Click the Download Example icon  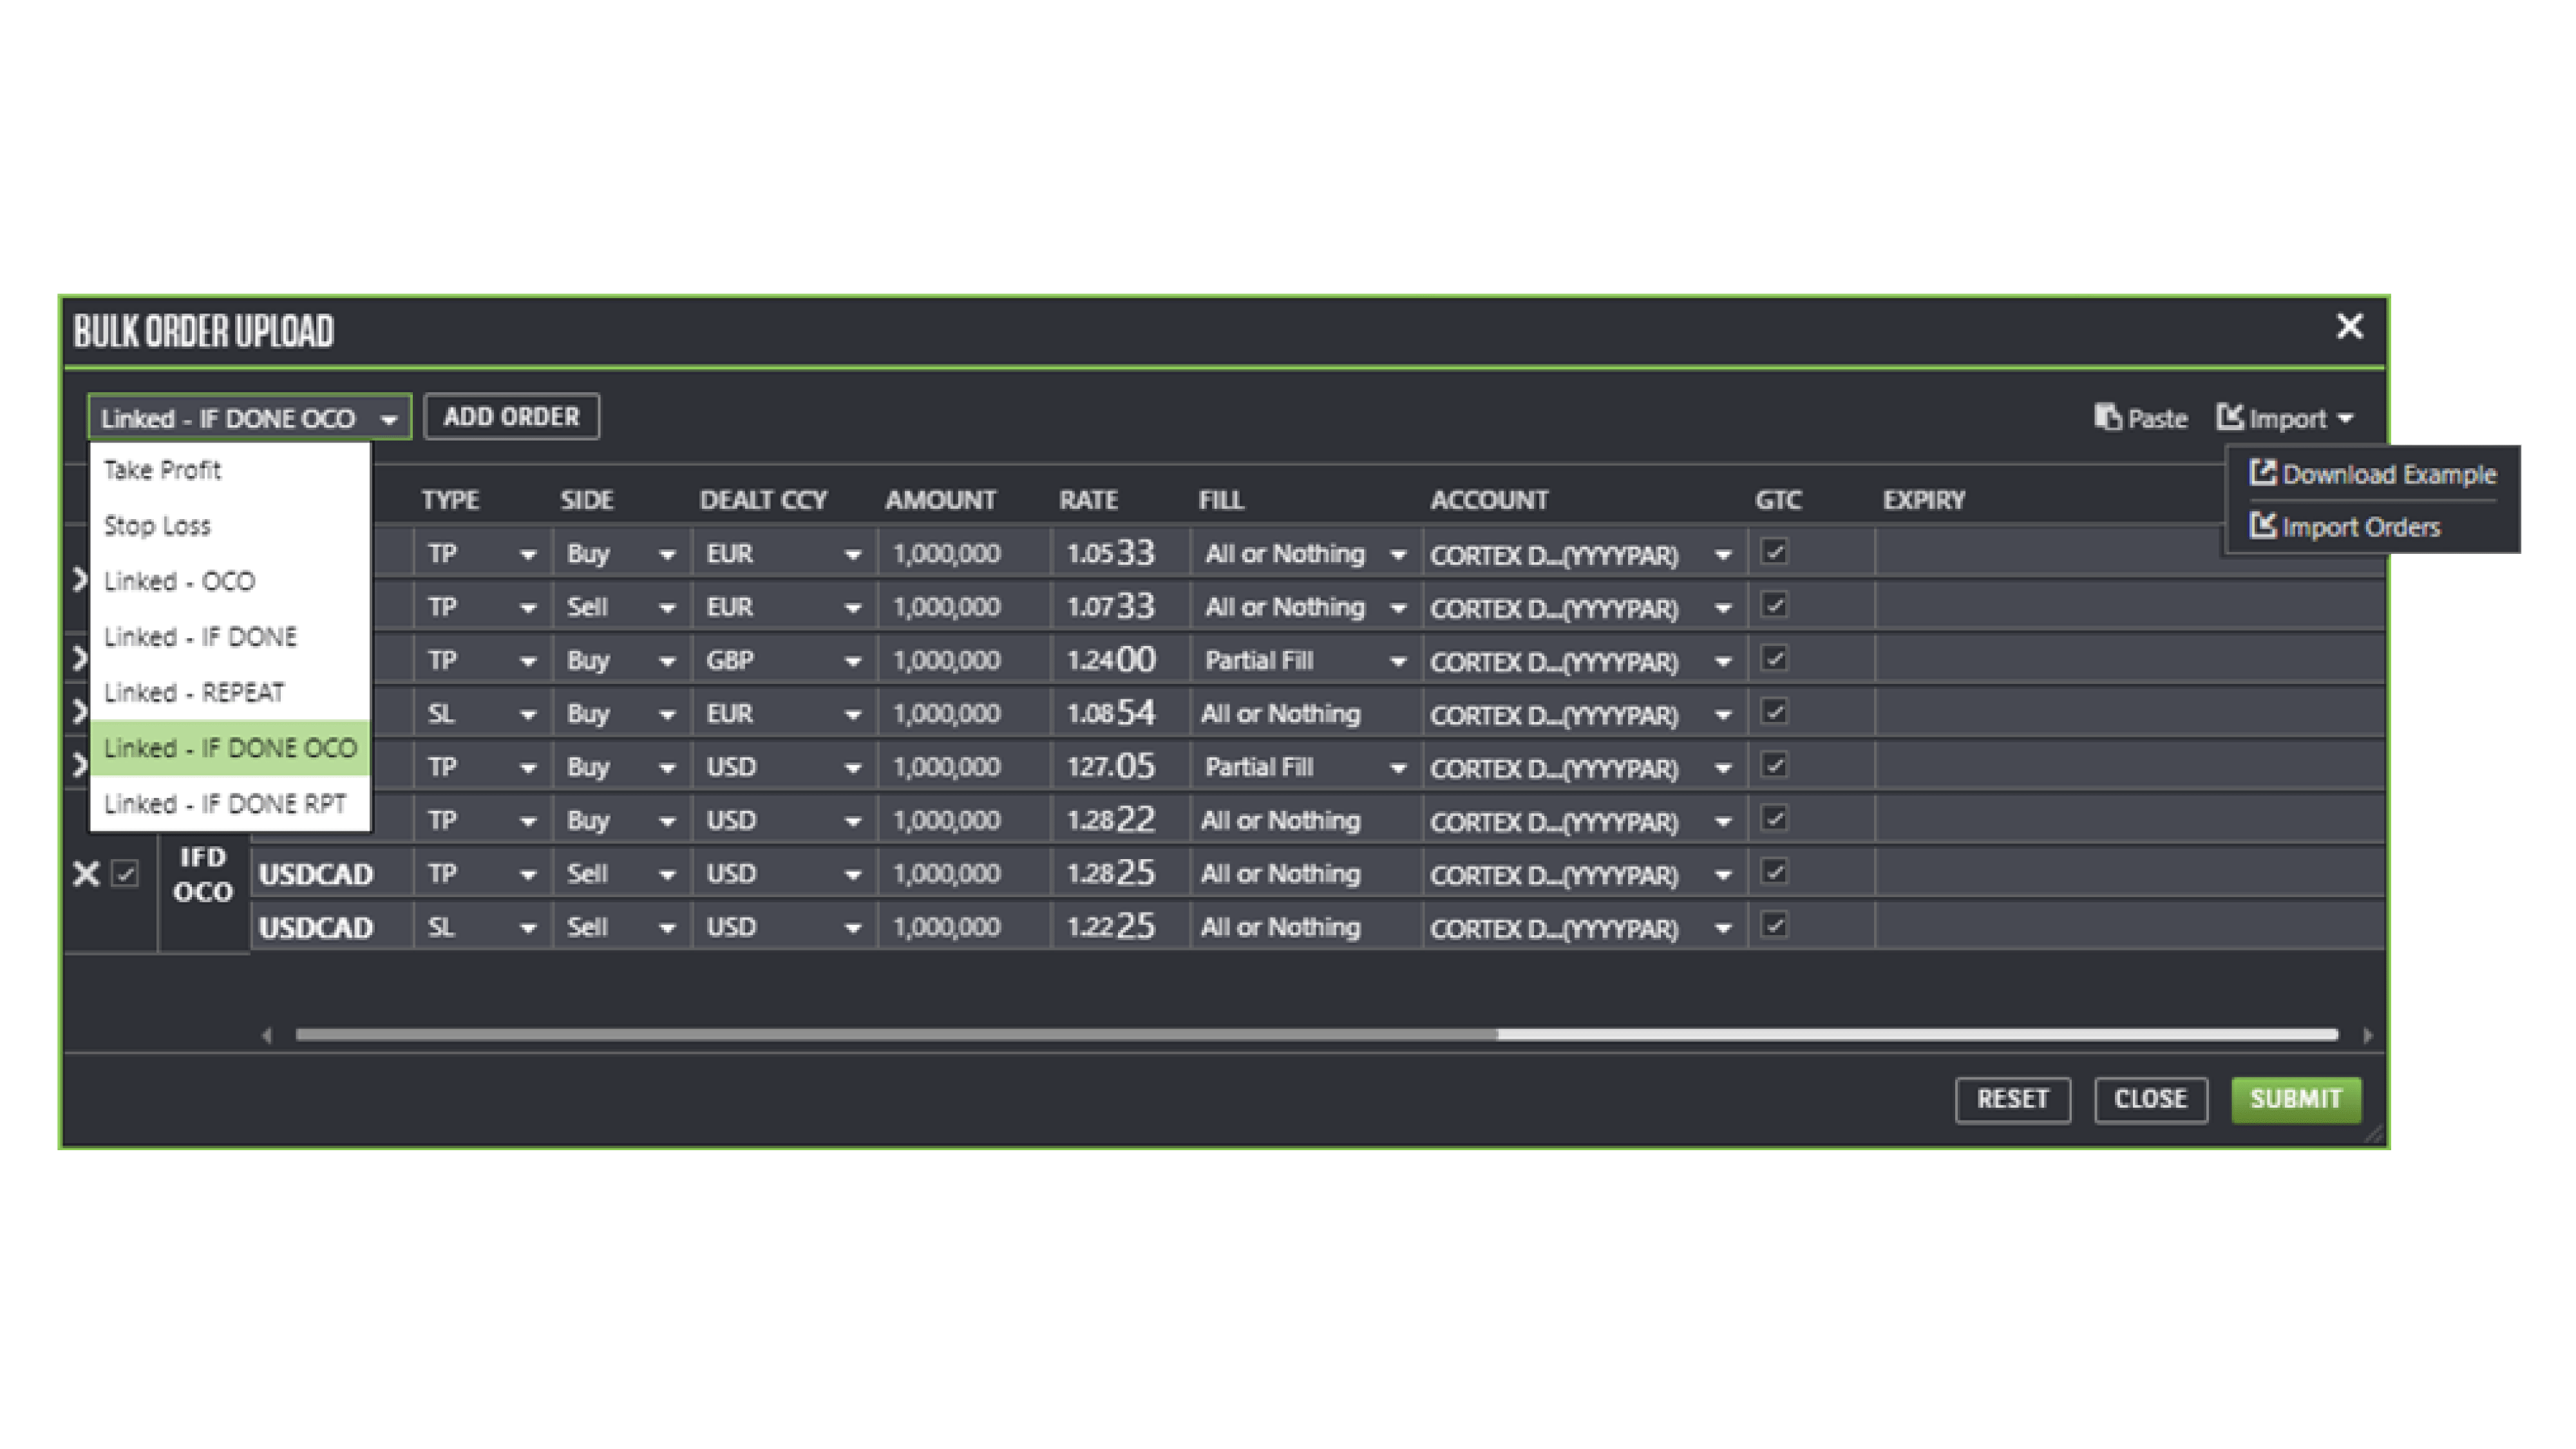(2262, 473)
